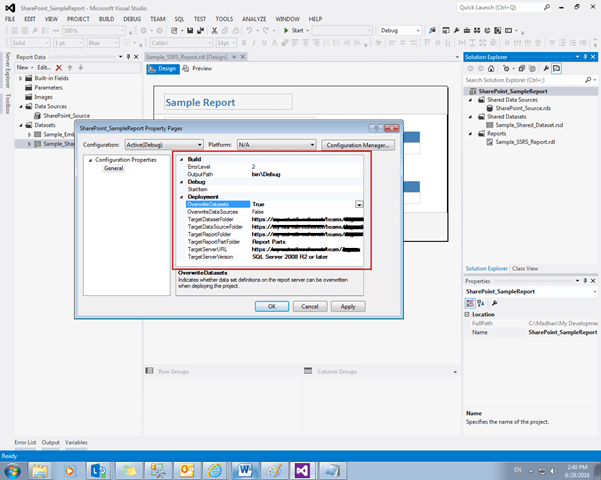Click the Sample Report title textbox
Image resolution: width=601 pixels, height=480 pixels.
coord(228,102)
